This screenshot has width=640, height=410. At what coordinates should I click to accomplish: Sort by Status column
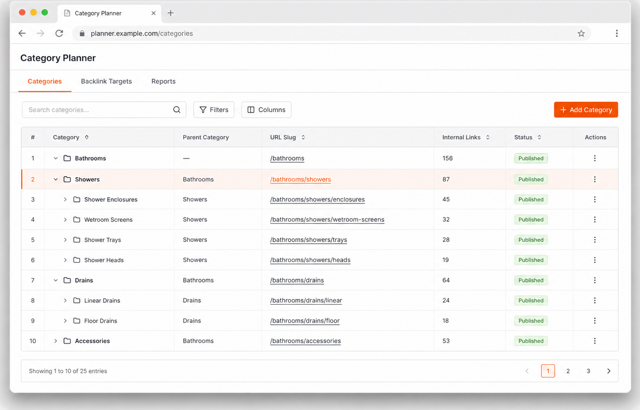pyautogui.click(x=540, y=137)
